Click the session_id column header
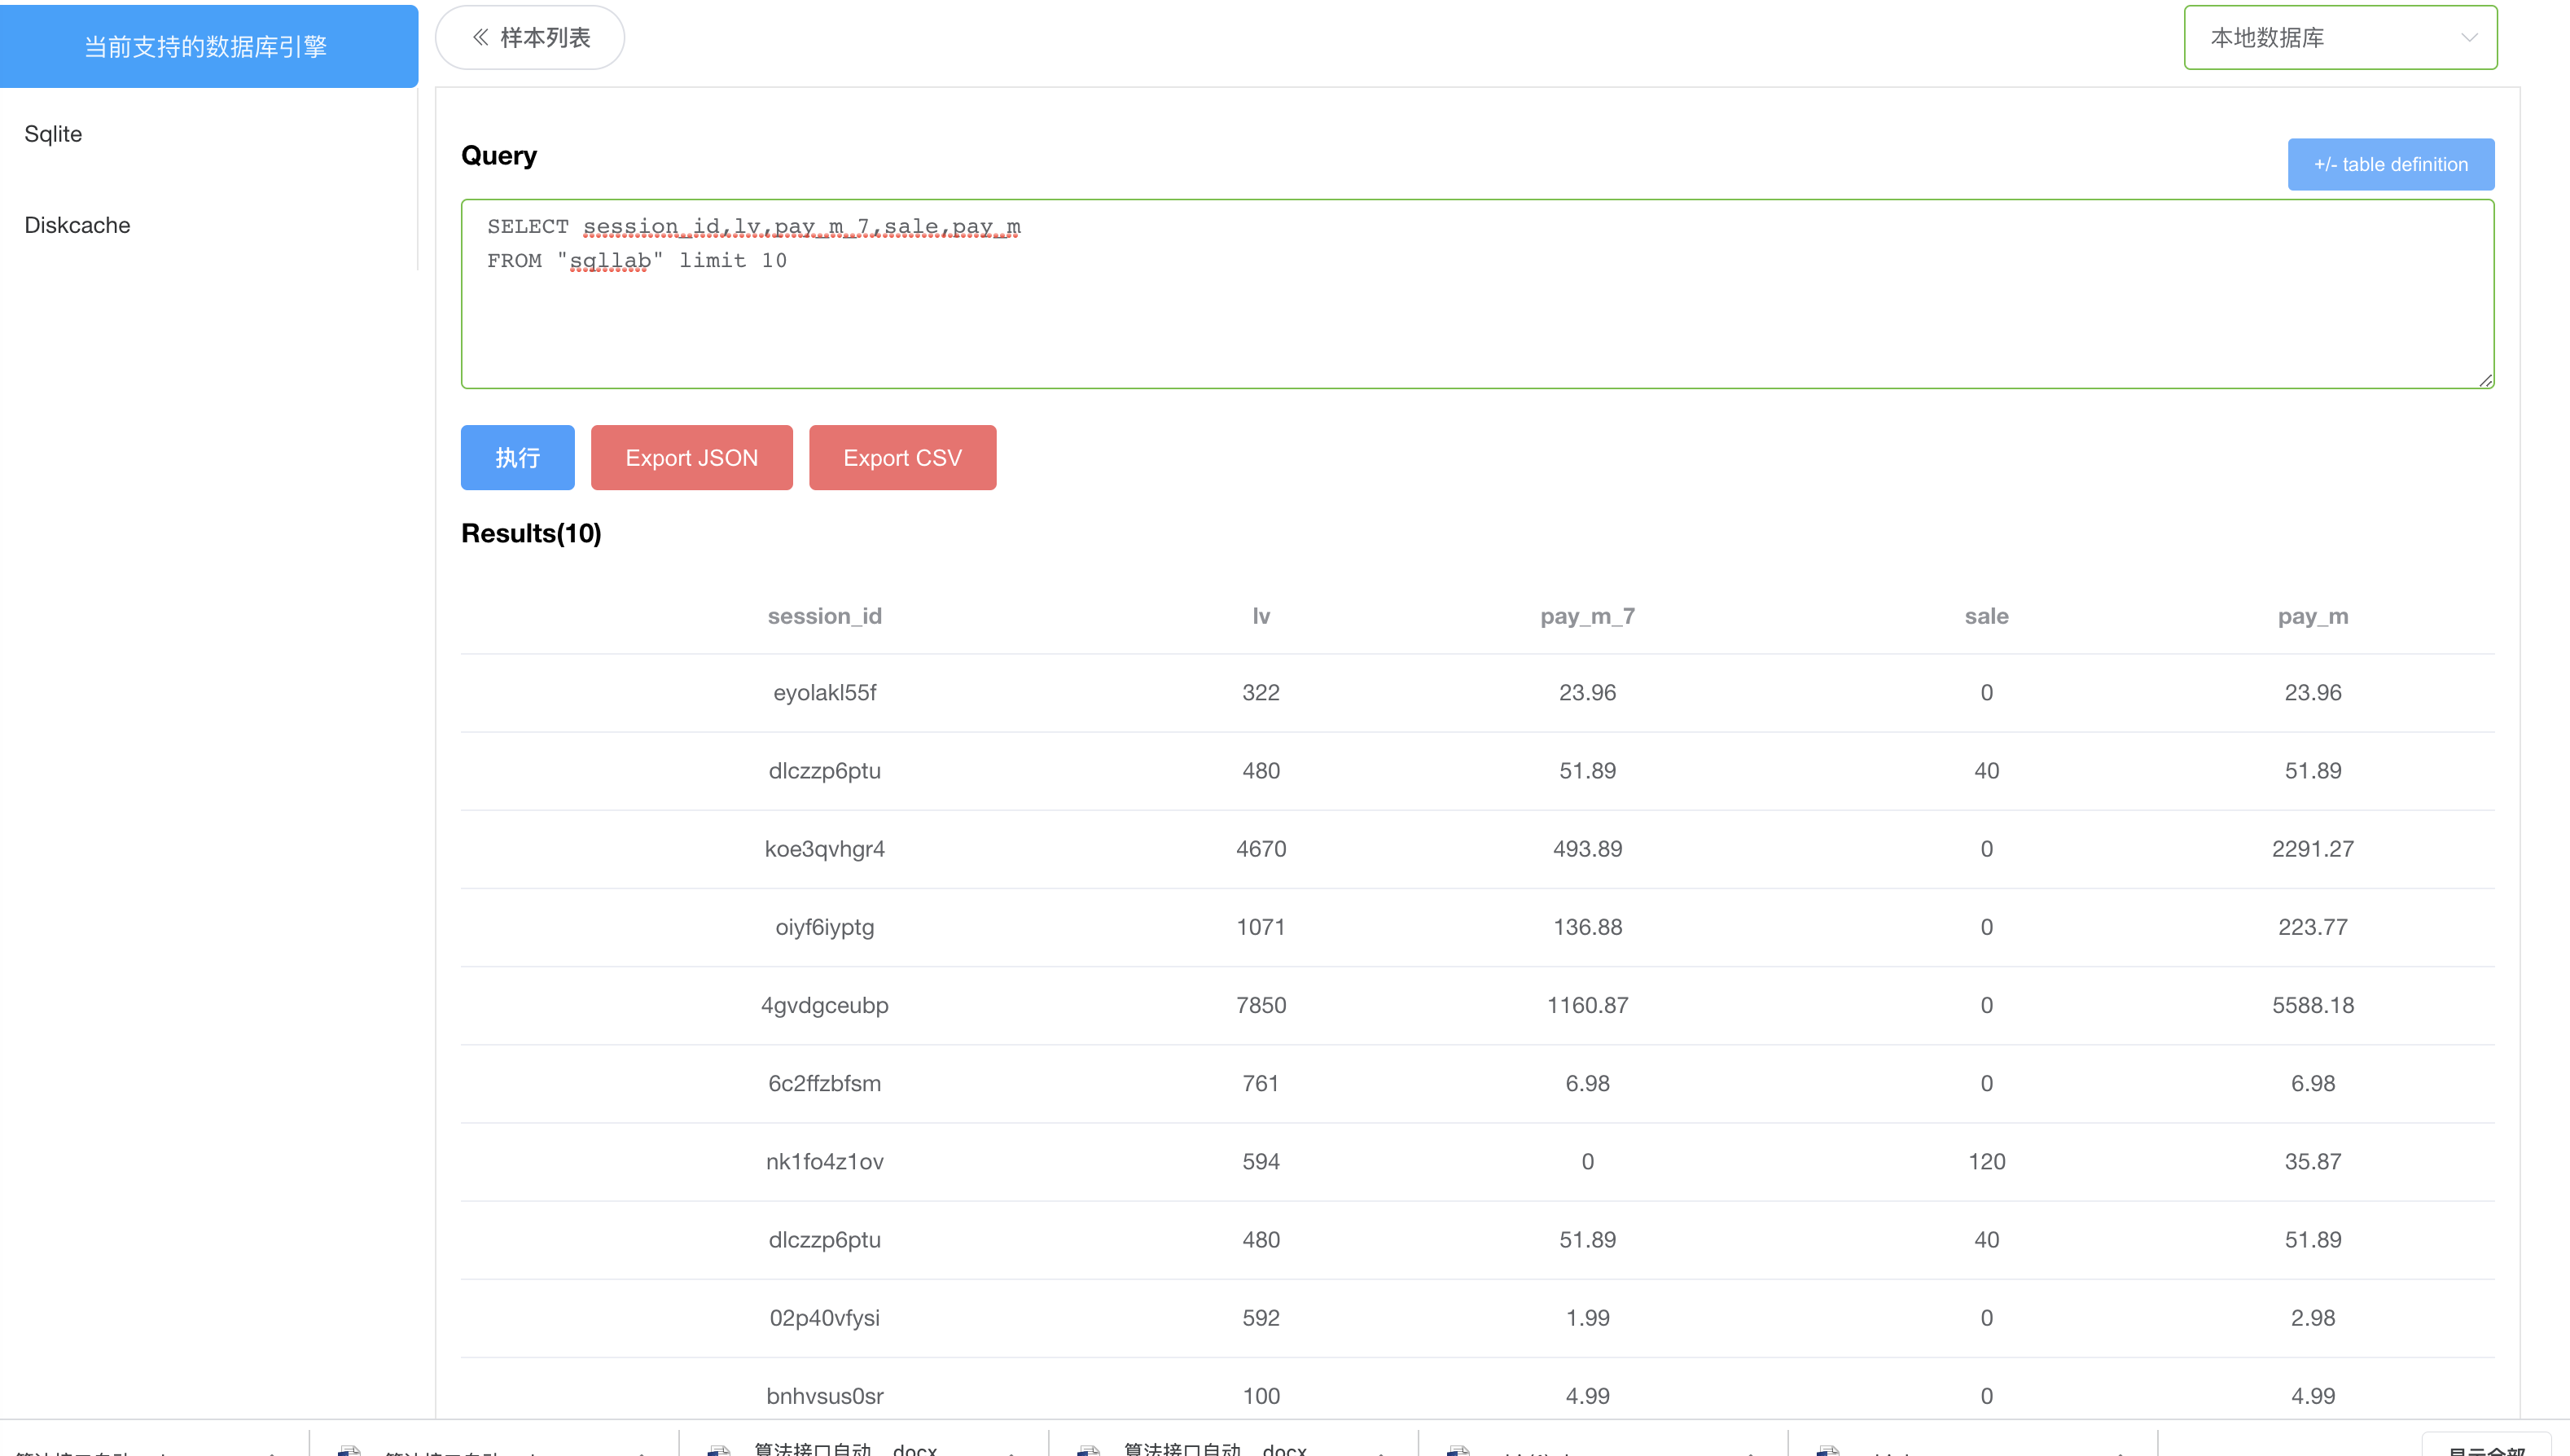This screenshot has width=2570, height=1456. [x=824, y=616]
